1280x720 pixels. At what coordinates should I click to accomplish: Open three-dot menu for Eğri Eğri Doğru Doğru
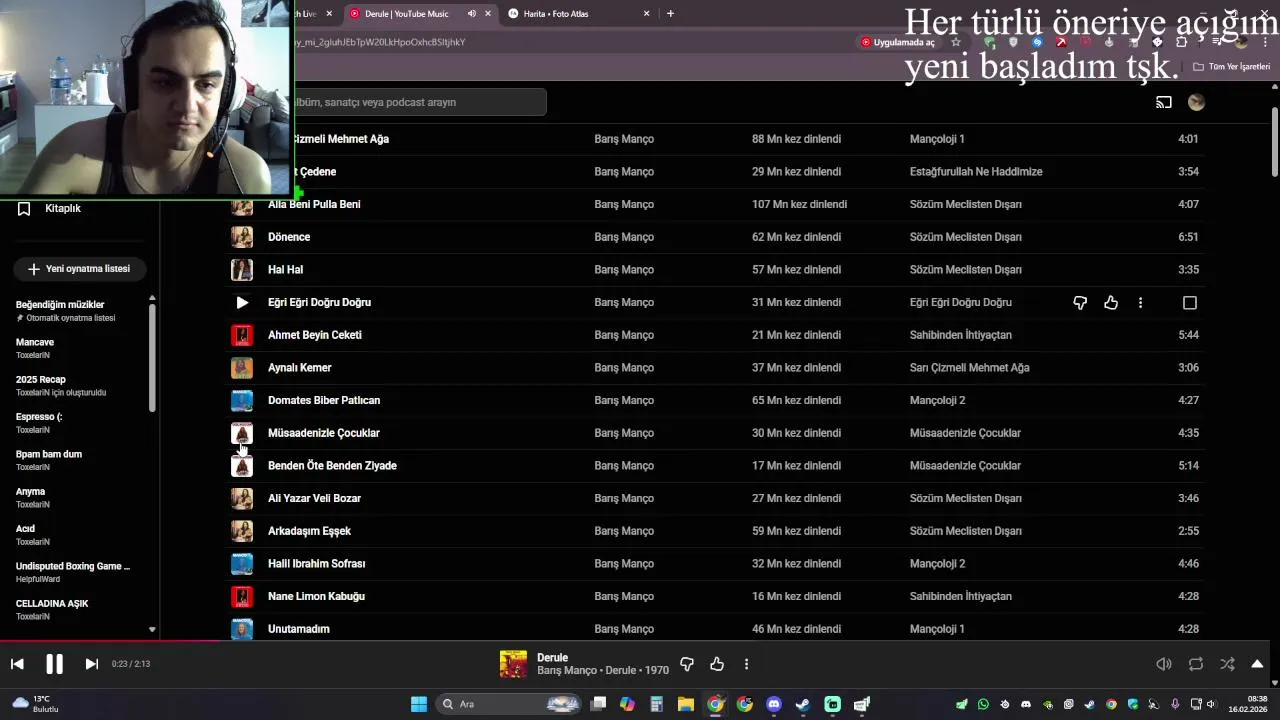click(1140, 303)
